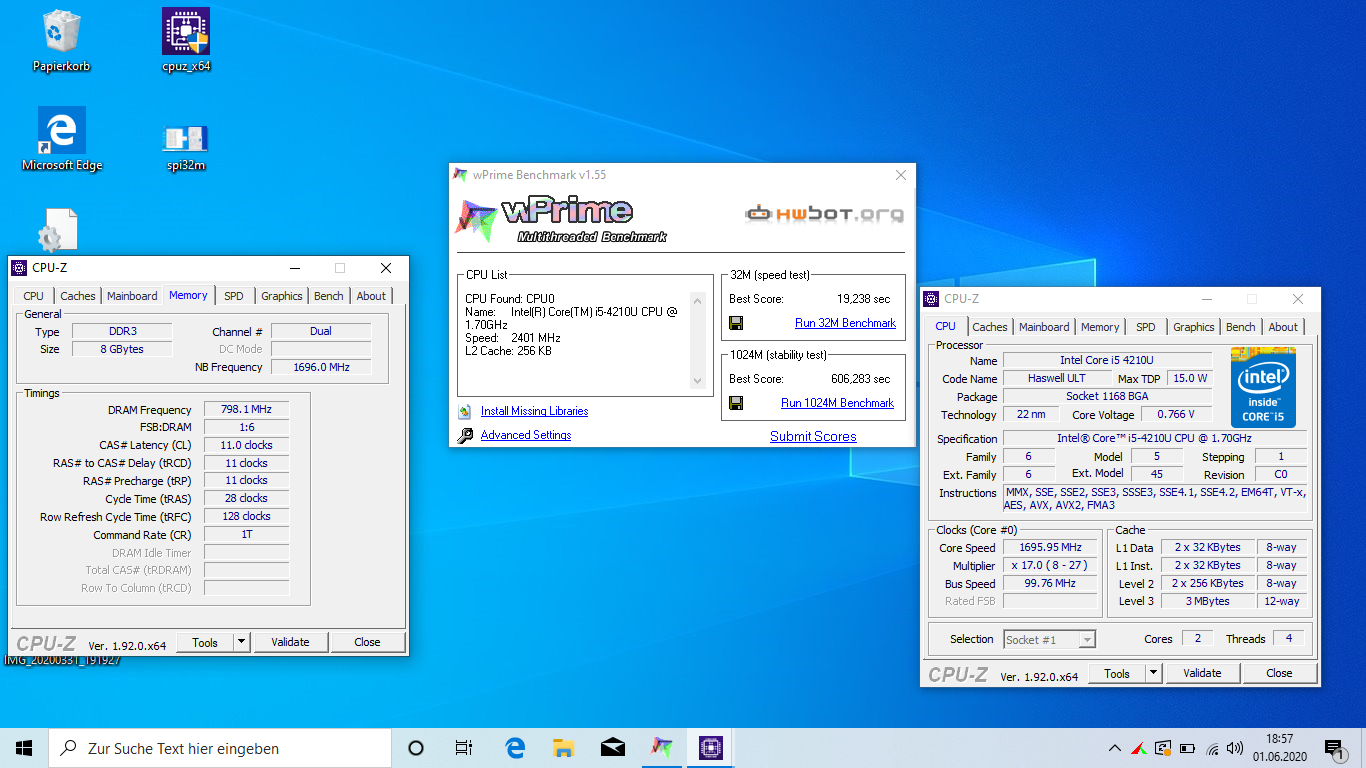The image size is (1366, 768).
Task: Open Memory tab in right CPU-Z window
Action: click(1100, 327)
